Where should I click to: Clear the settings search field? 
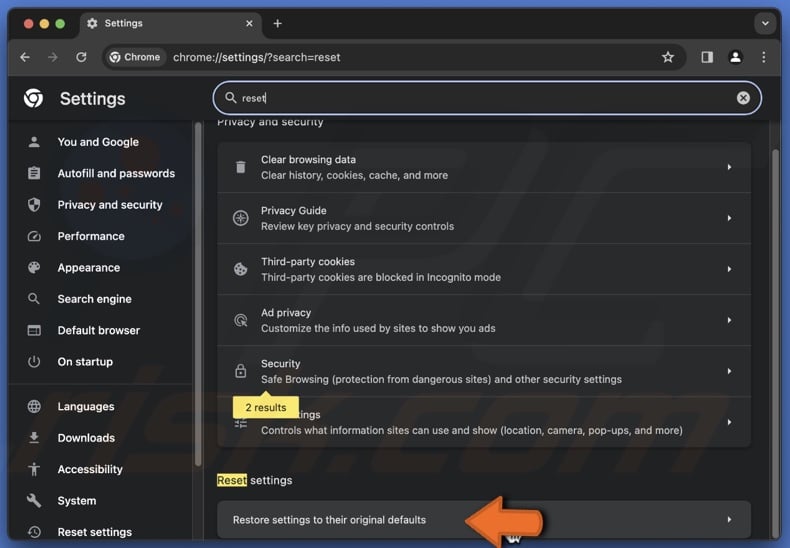tap(743, 98)
